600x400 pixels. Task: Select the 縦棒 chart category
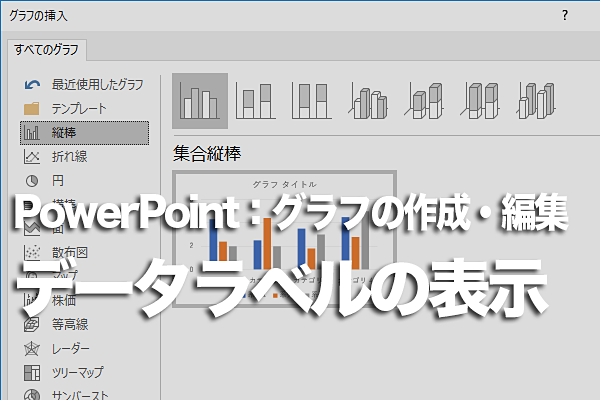(x=84, y=133)
